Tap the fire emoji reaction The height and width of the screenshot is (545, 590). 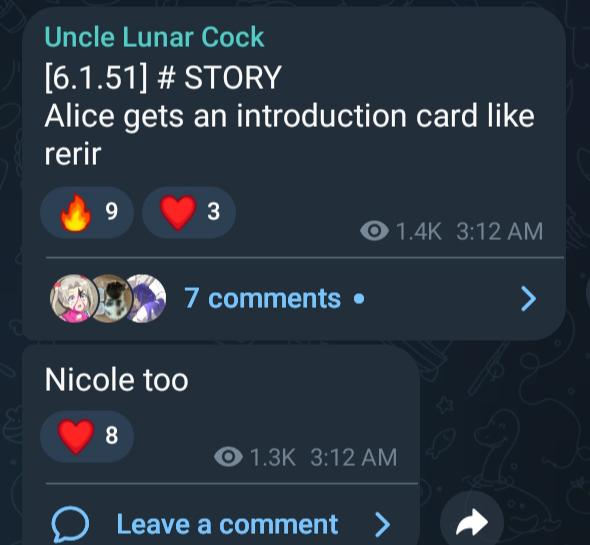click(87, 212)
